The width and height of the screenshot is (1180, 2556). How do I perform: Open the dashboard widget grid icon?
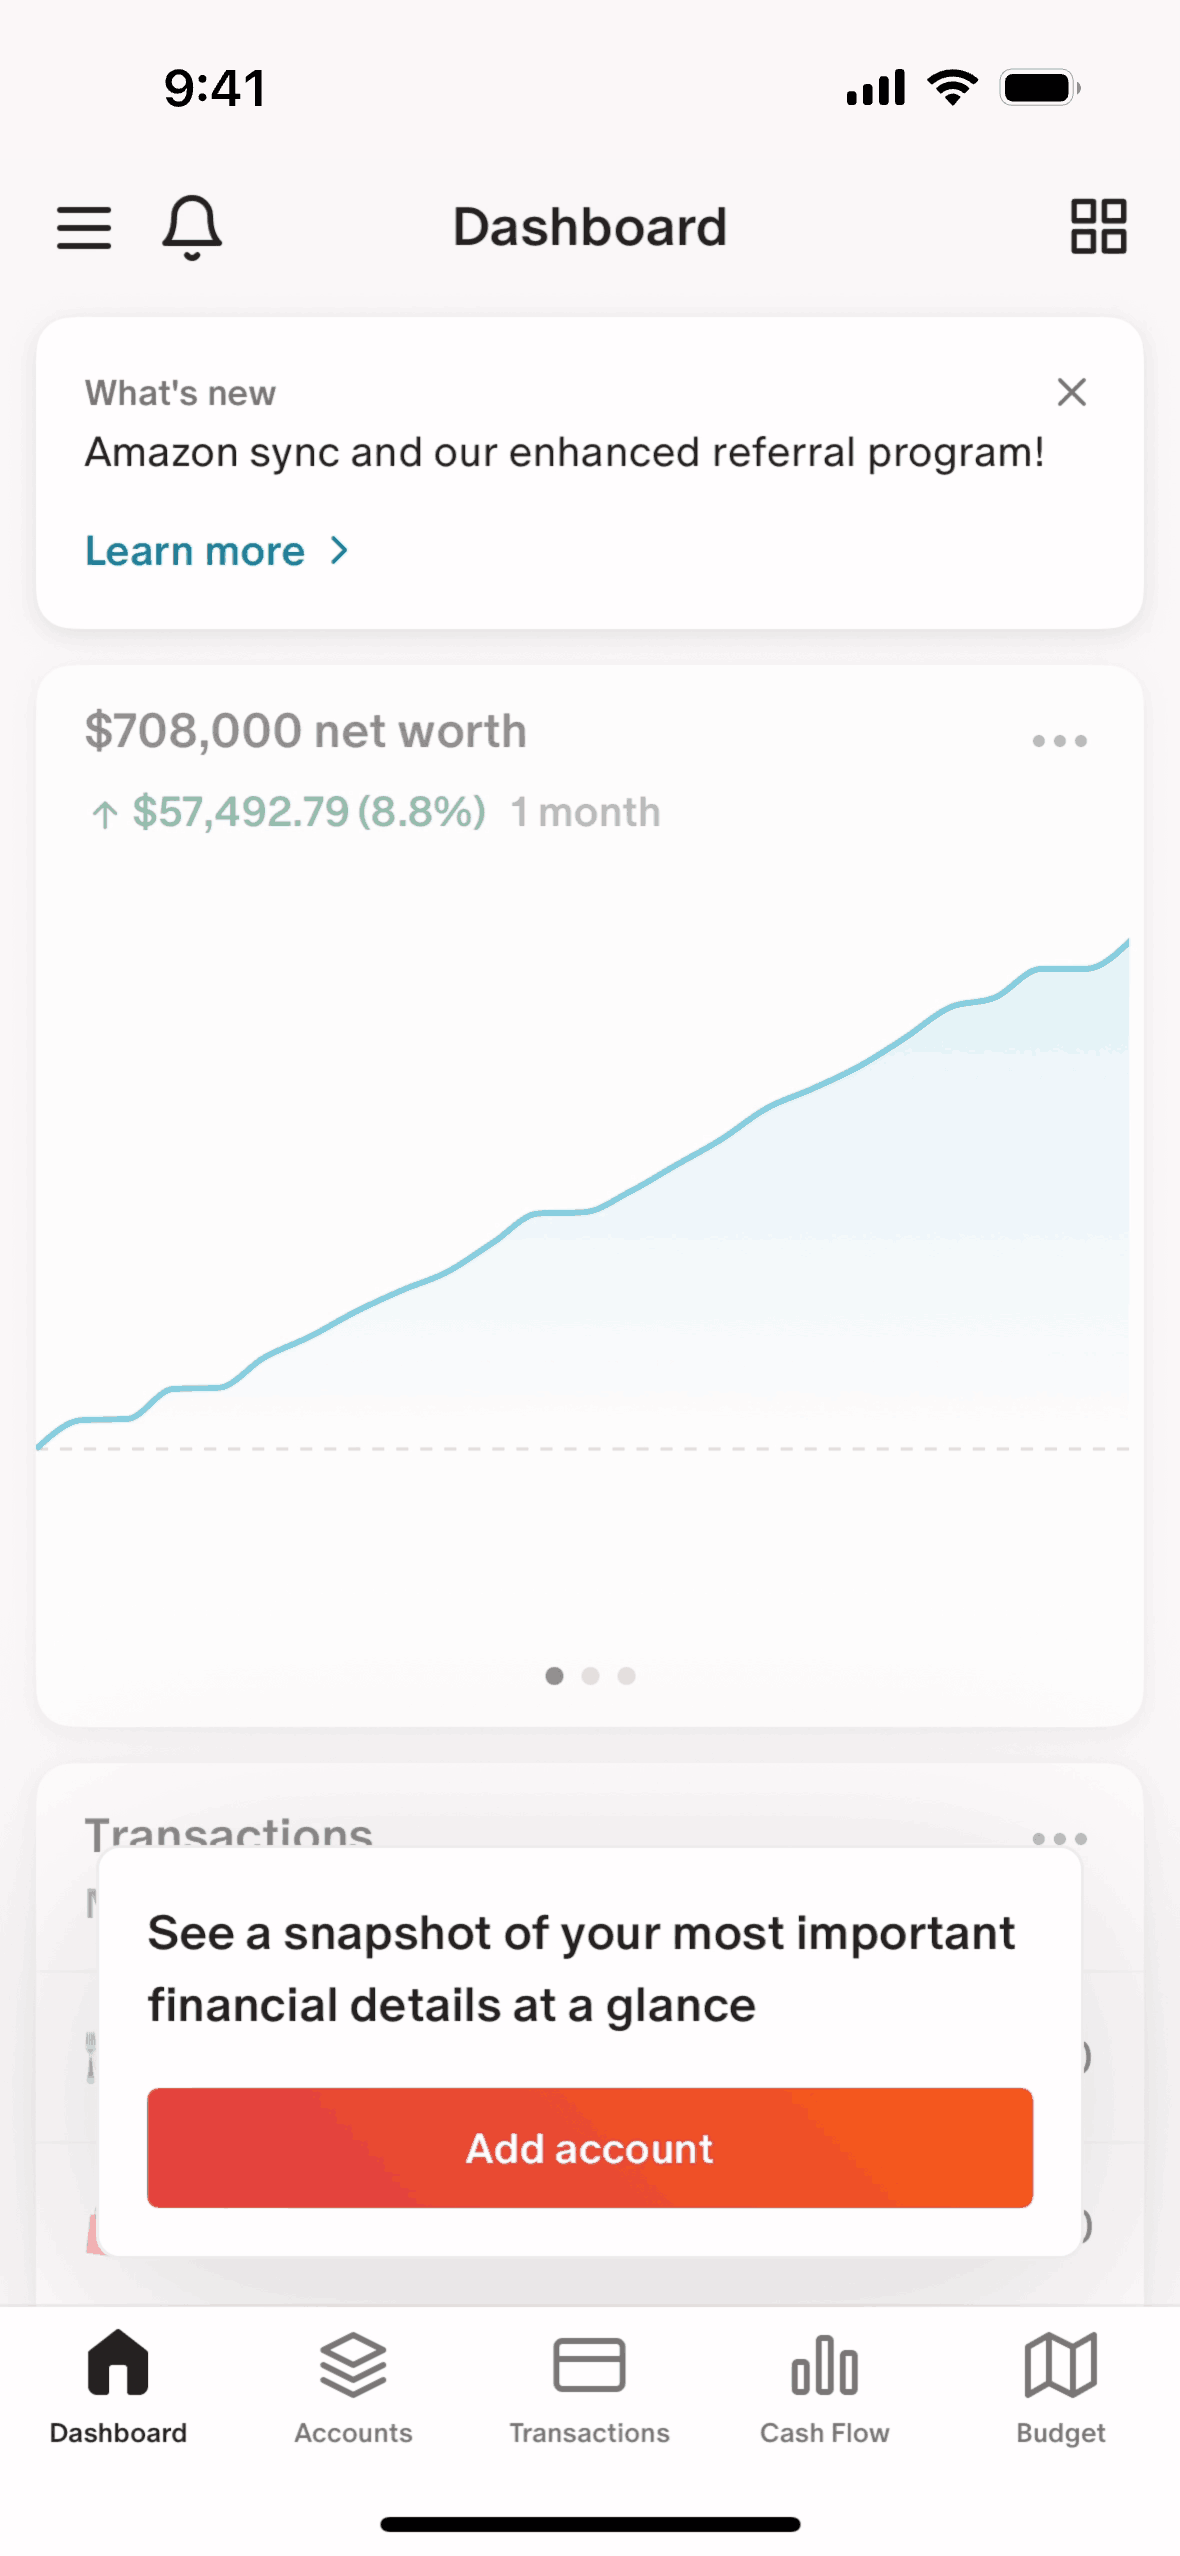tap(1098, 227)
